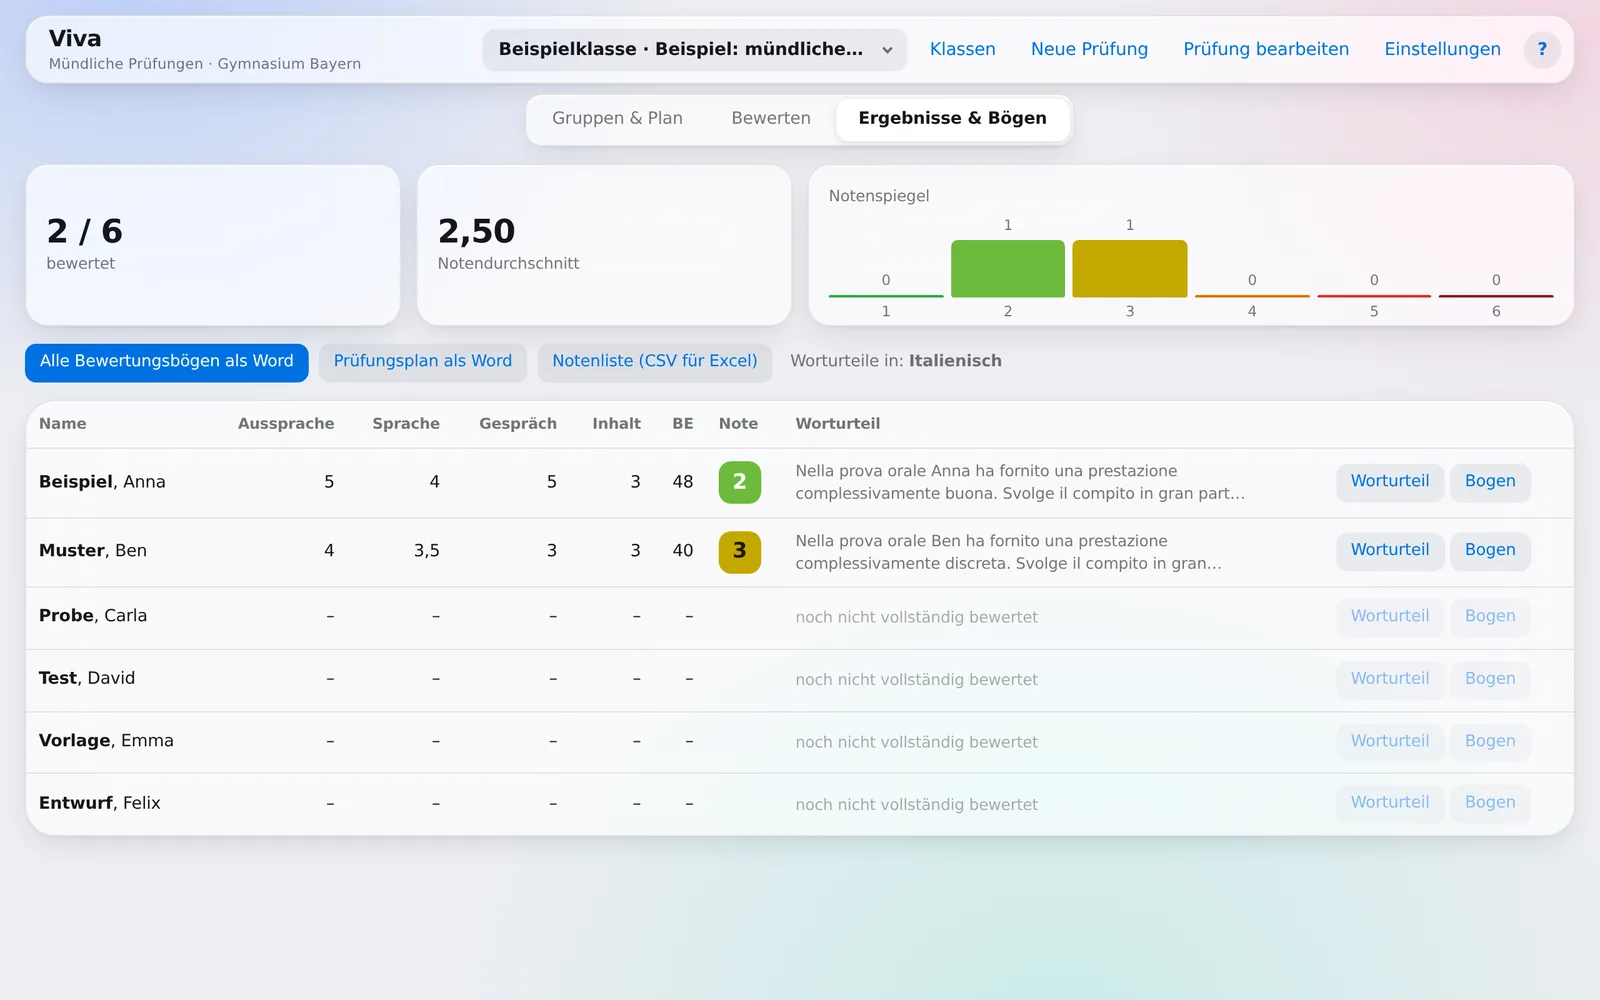This screenshot has height=1000, width=1600.
Task: Click Anna's Italian Worturteil text preview
Action: tap(1020, 482)
